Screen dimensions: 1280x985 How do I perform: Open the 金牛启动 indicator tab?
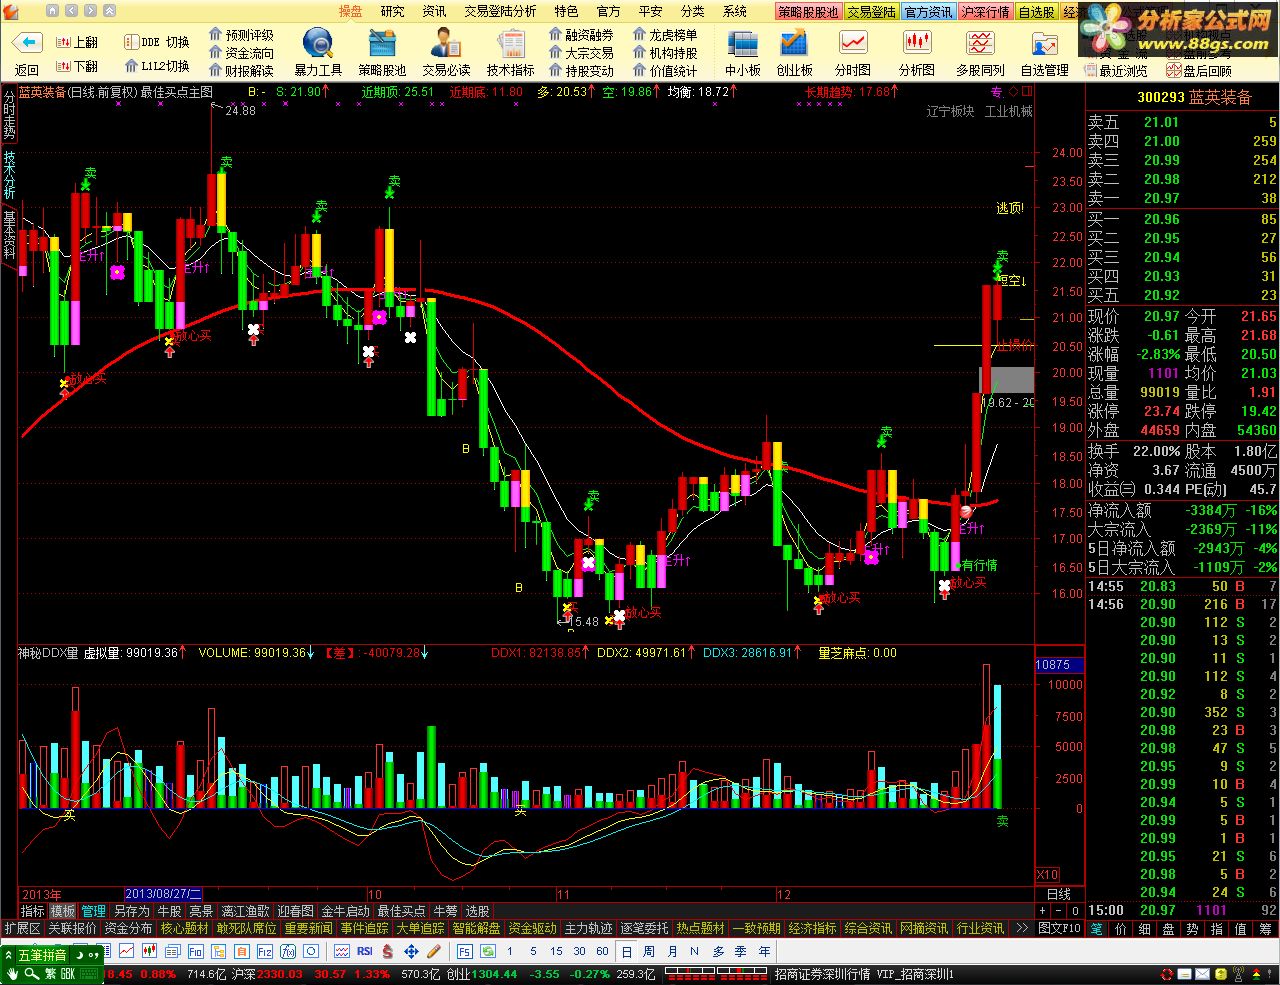pyautogui.click(x=345, y=911)
